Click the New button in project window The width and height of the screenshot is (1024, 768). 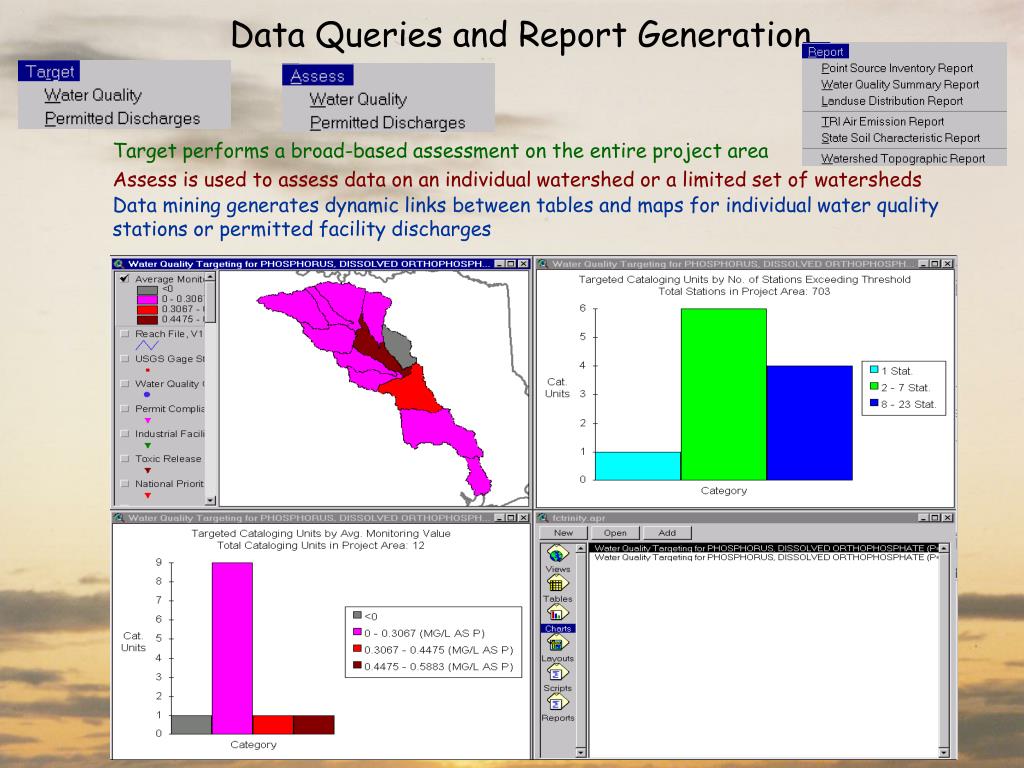(564, 533)
